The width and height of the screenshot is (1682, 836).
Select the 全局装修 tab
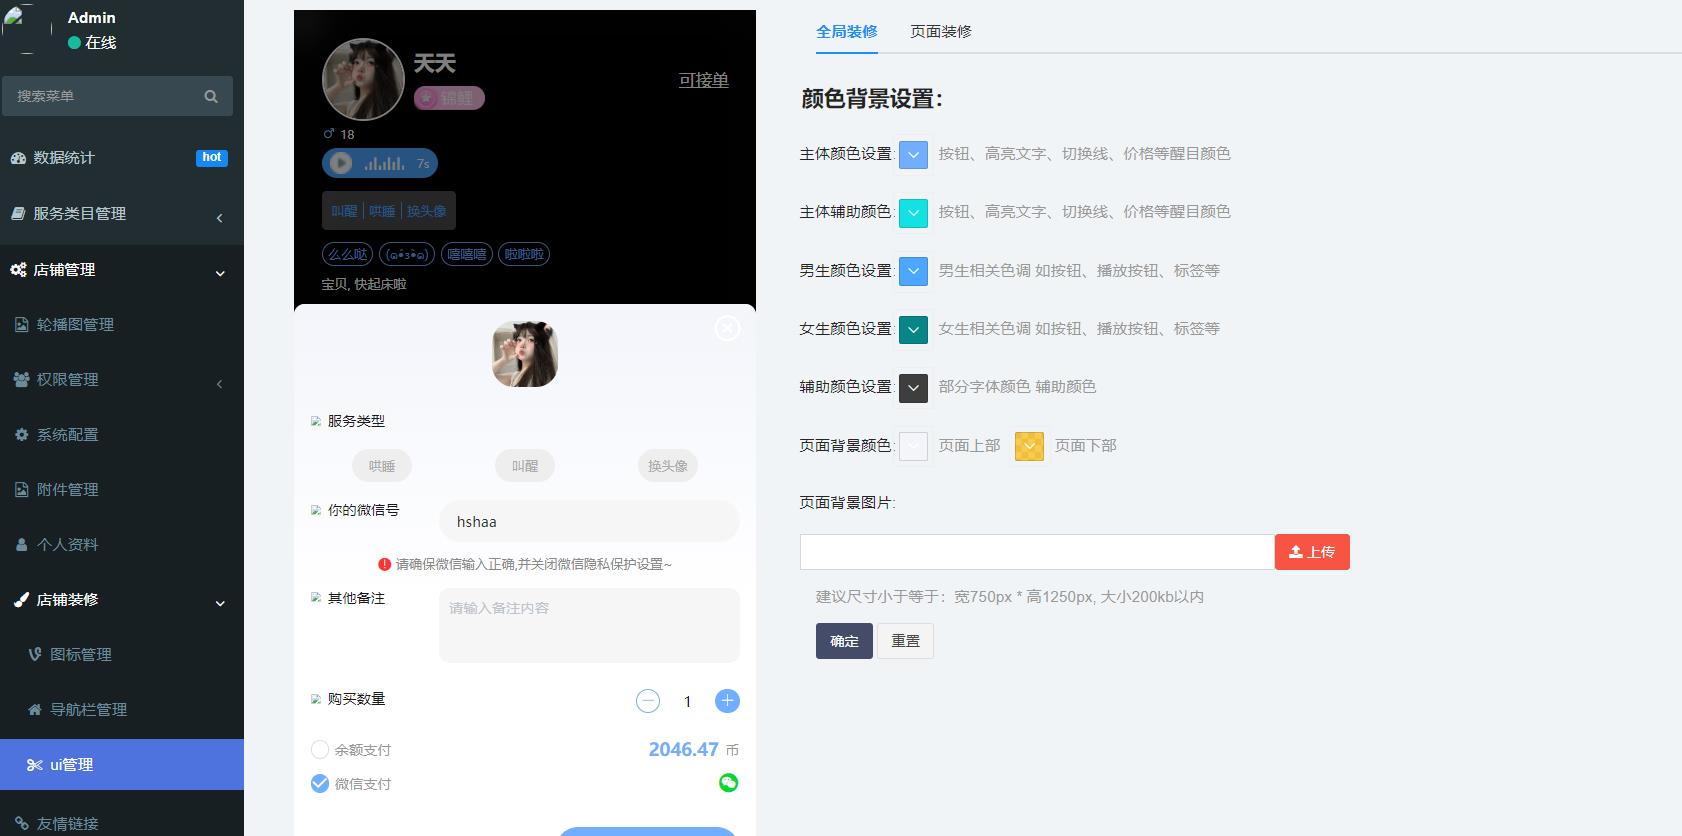846,31
